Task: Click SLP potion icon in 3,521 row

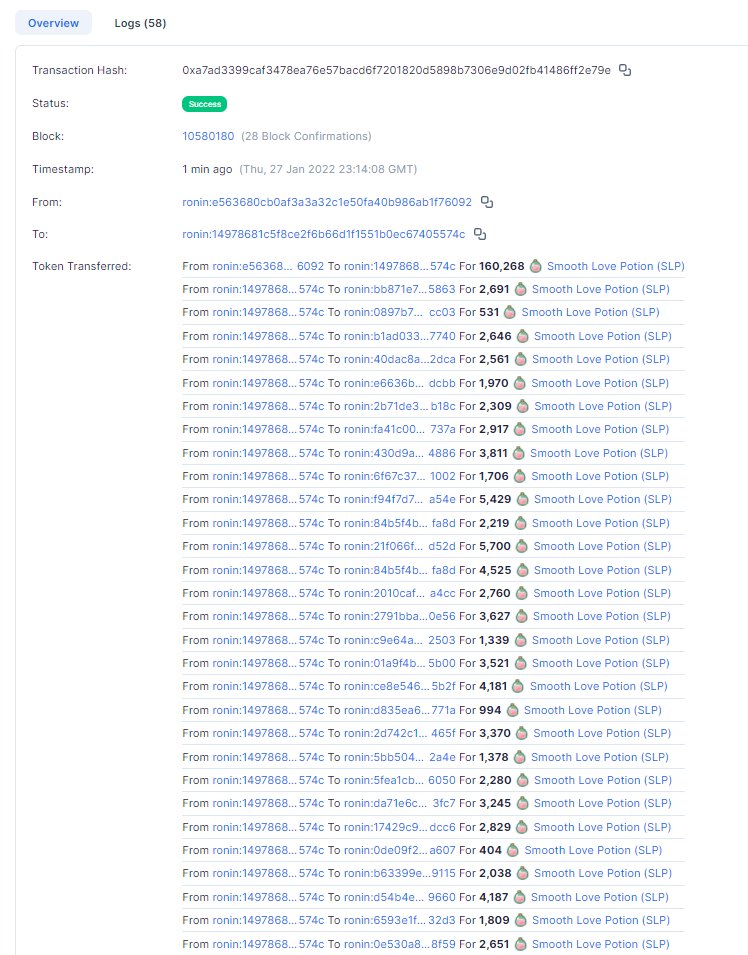Action: point(520,663)
